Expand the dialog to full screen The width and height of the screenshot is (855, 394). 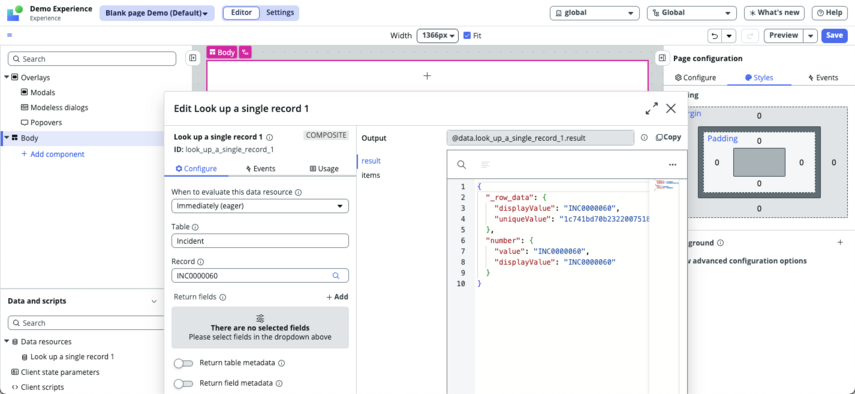(651, 108)
